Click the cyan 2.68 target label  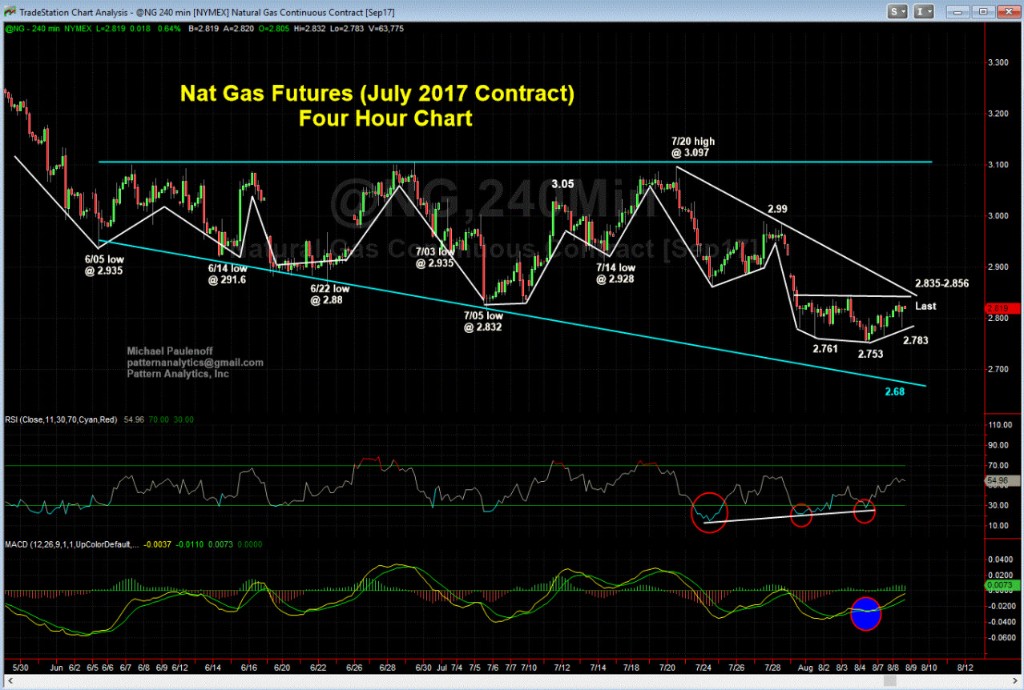[x=896, y=392]
